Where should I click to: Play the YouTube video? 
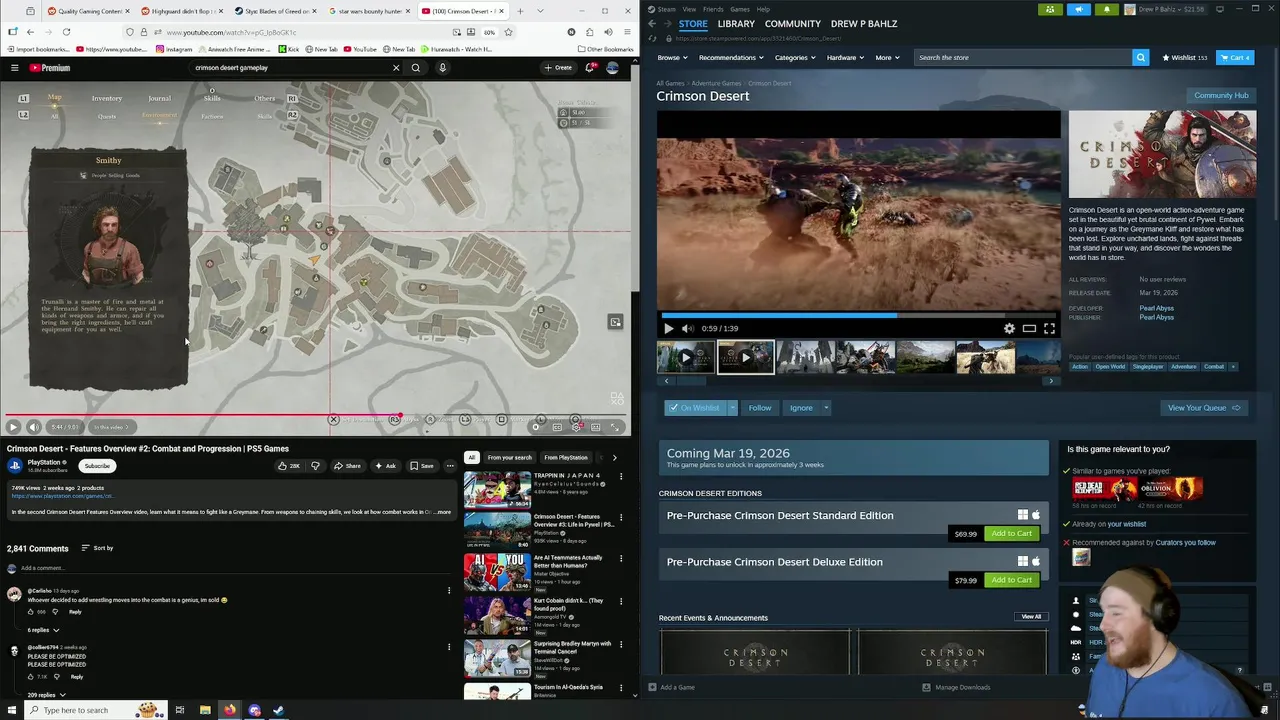(13, 427)
